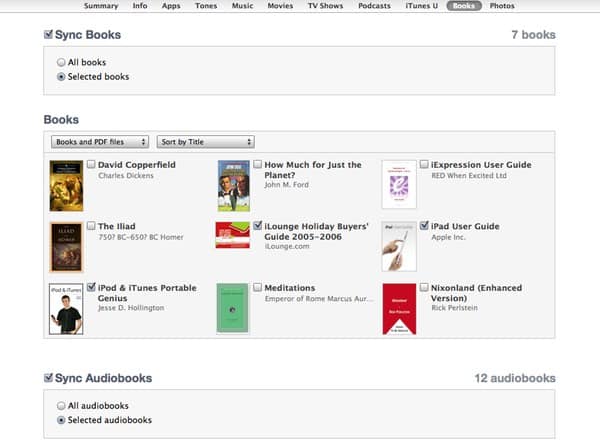Open the Sort by Title dropdown
Viewport: 600px width, 447px height.
[x=205, y=142]
